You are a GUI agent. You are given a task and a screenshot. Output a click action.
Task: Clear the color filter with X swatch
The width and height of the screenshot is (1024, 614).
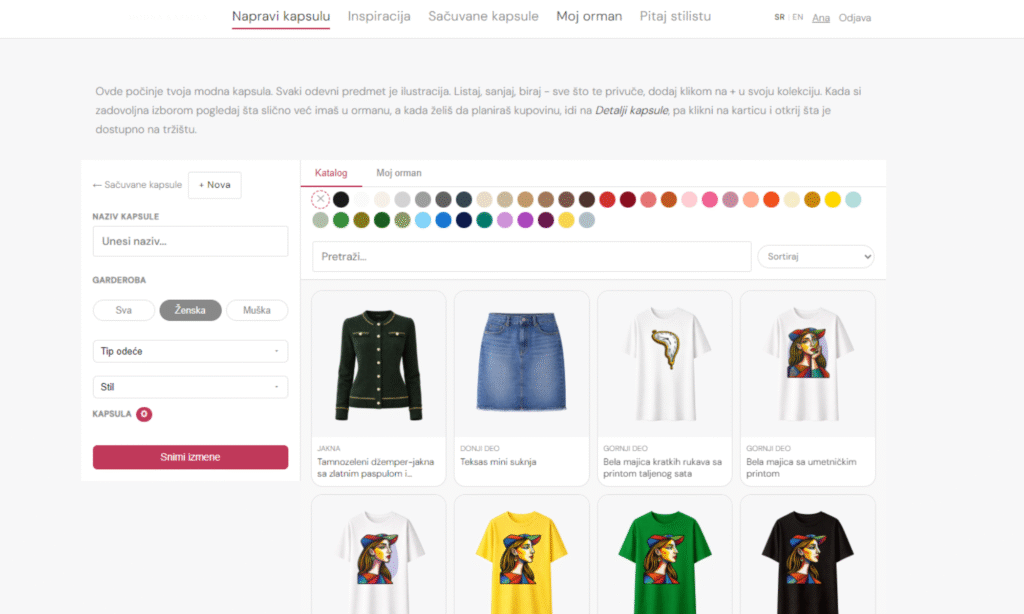point(320,199)
